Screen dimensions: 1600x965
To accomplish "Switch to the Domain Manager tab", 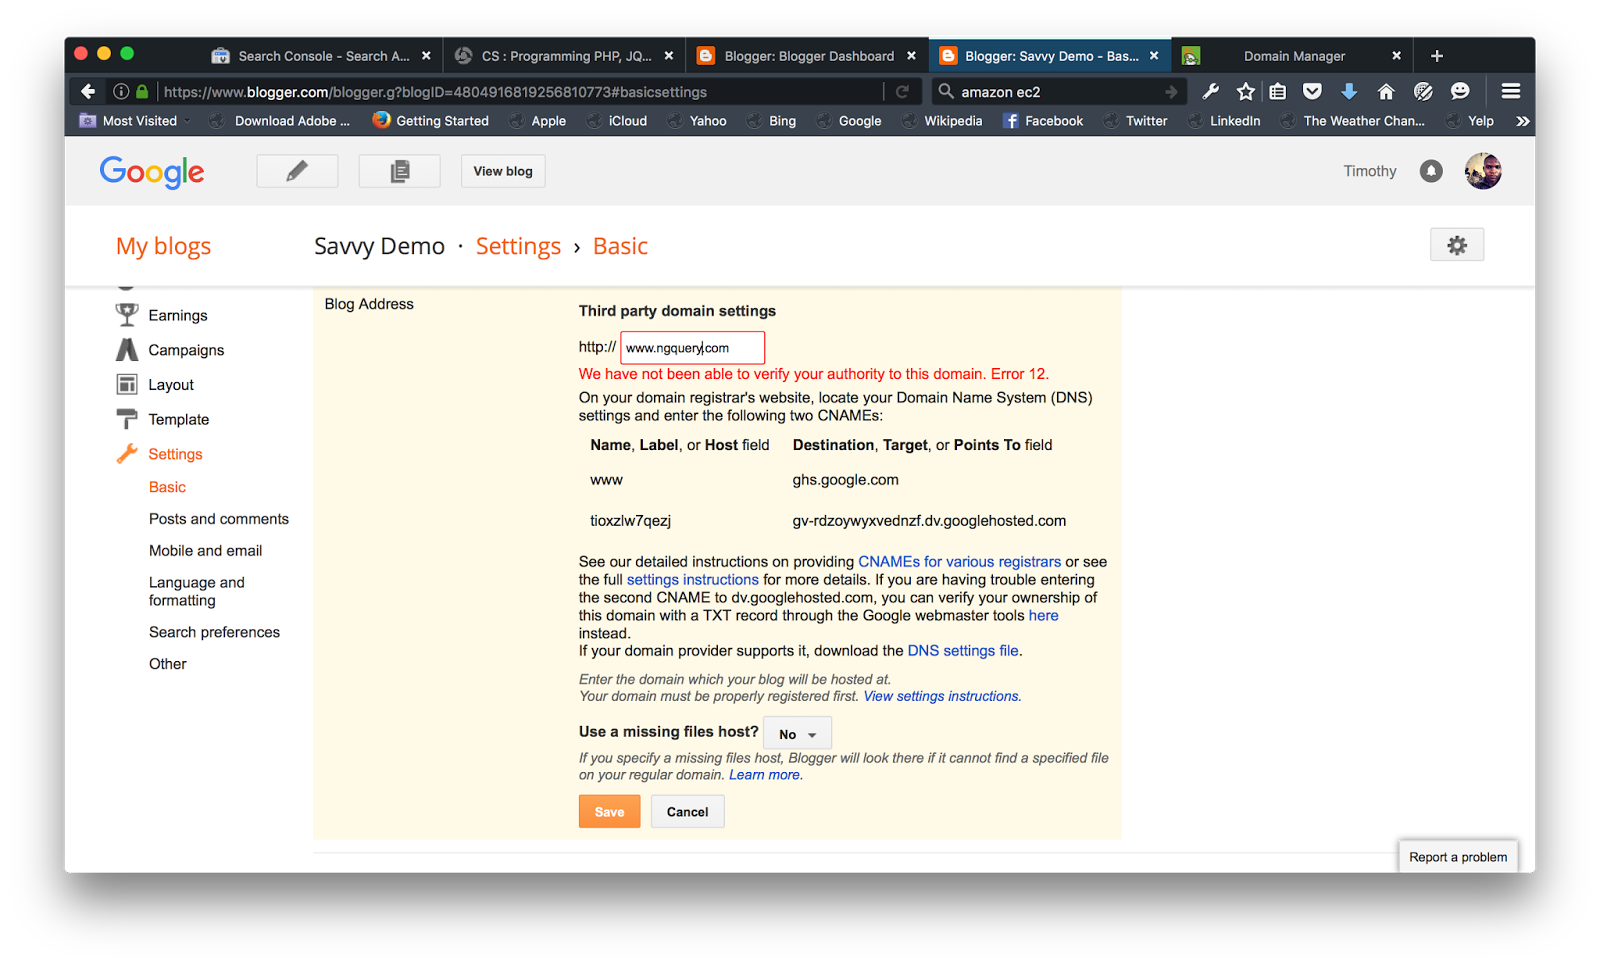I will pos(1294,56).
